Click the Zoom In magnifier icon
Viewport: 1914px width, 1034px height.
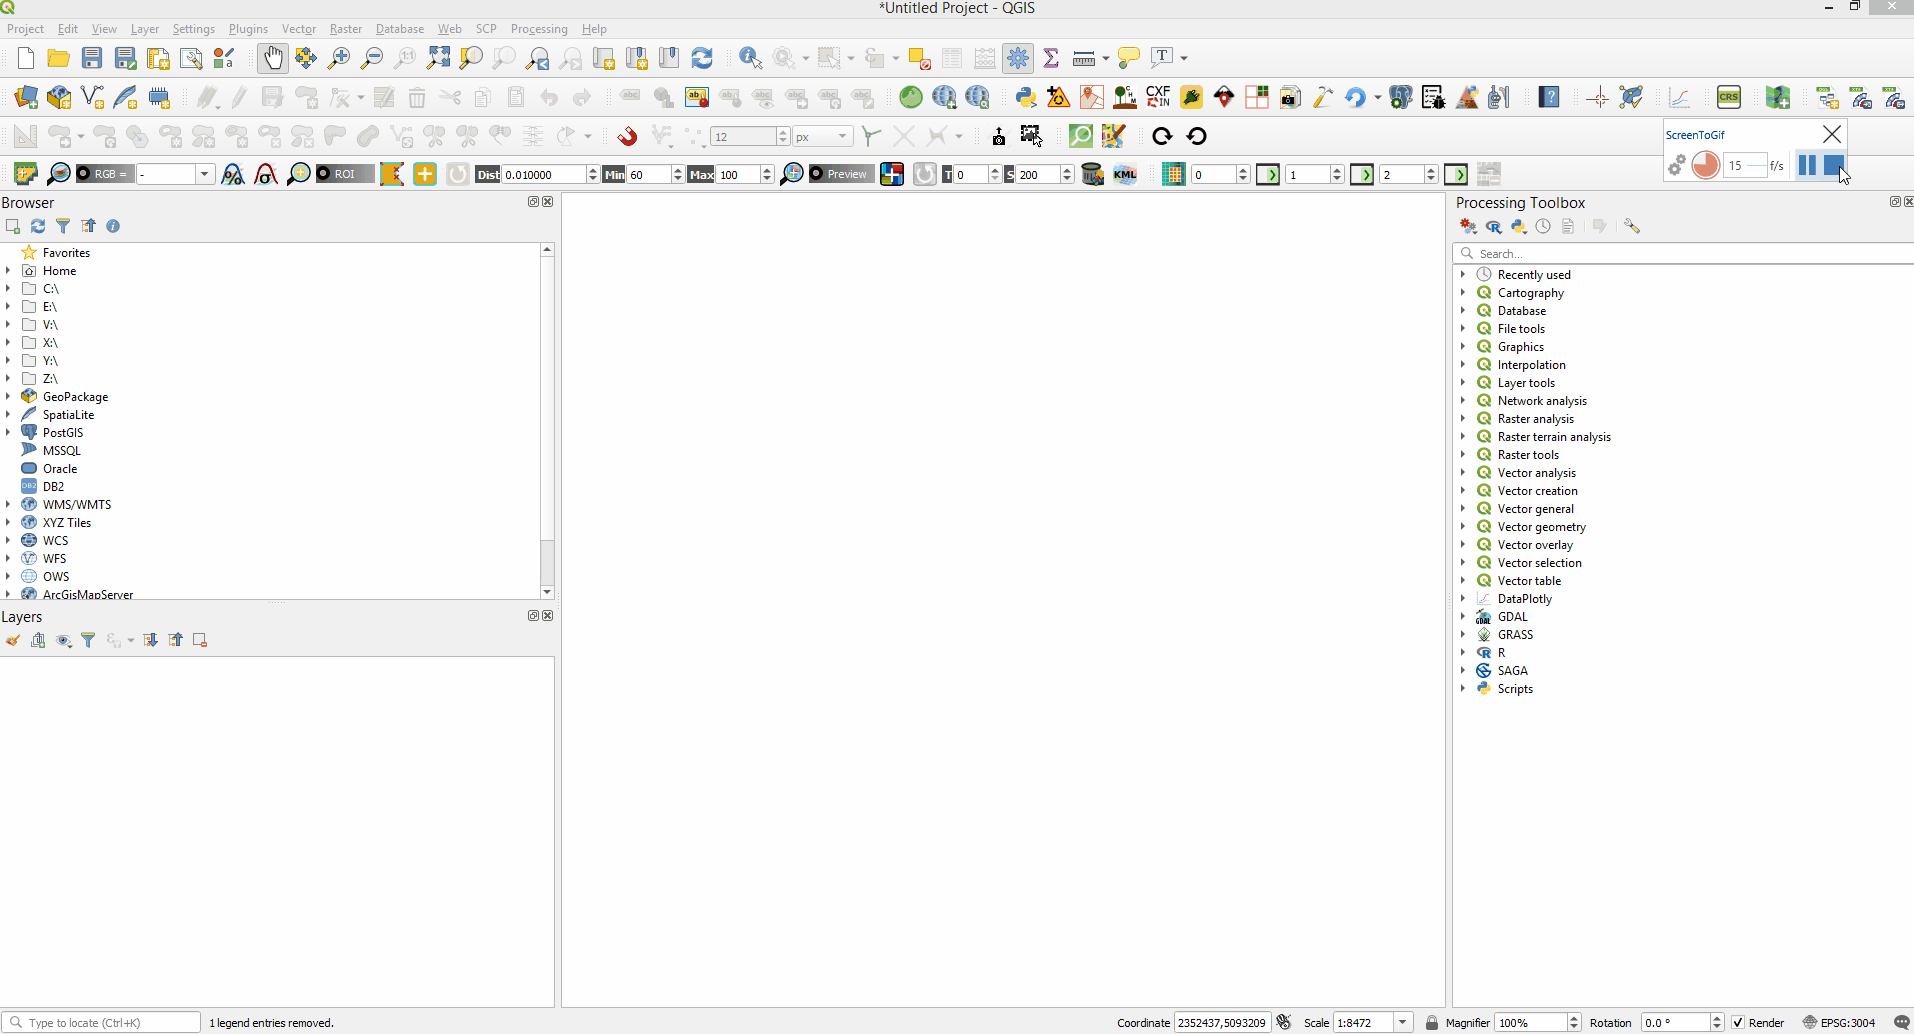tap(339, 58)
